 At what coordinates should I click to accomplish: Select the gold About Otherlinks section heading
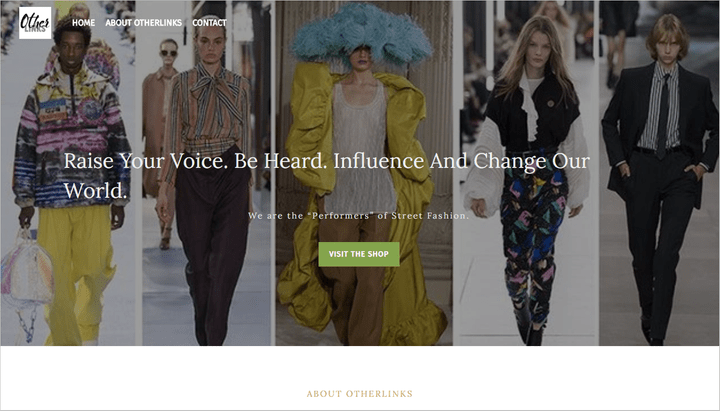point(360,394)
